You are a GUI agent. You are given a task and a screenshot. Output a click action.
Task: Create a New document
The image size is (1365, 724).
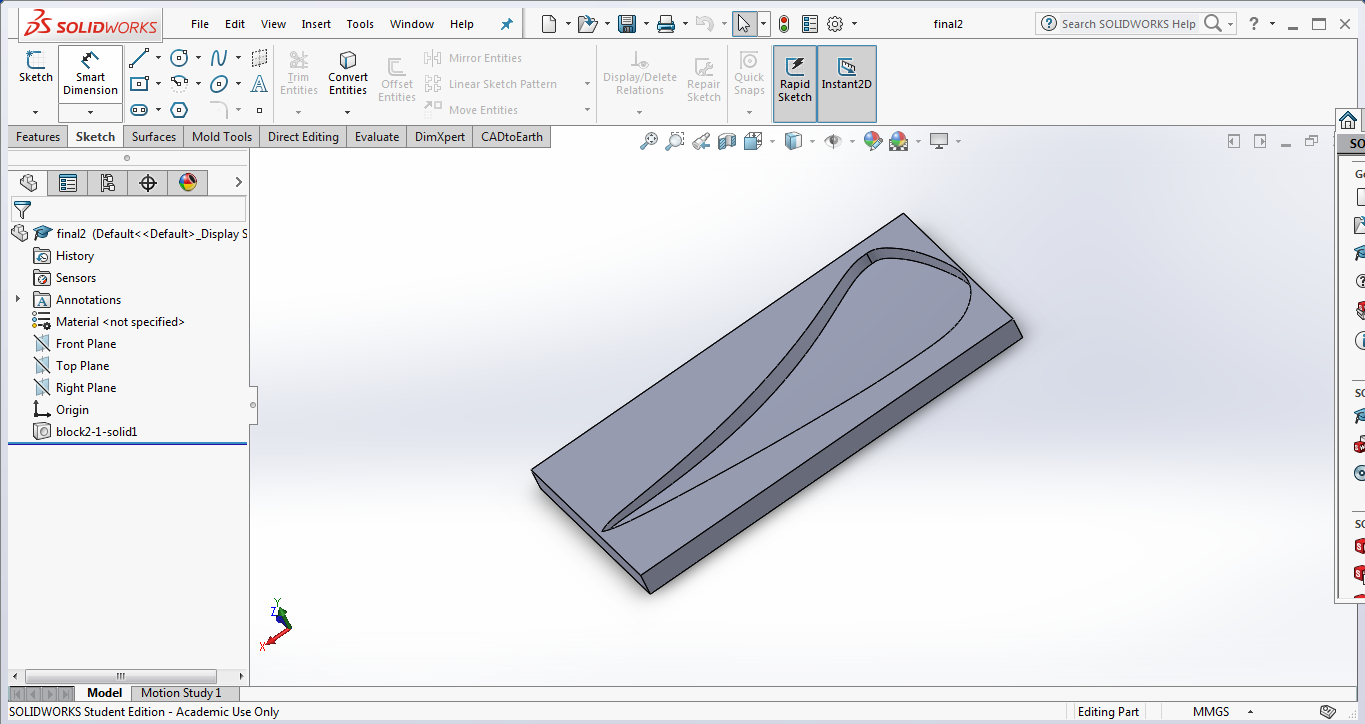pyautogui.click(x=549, y=24)
